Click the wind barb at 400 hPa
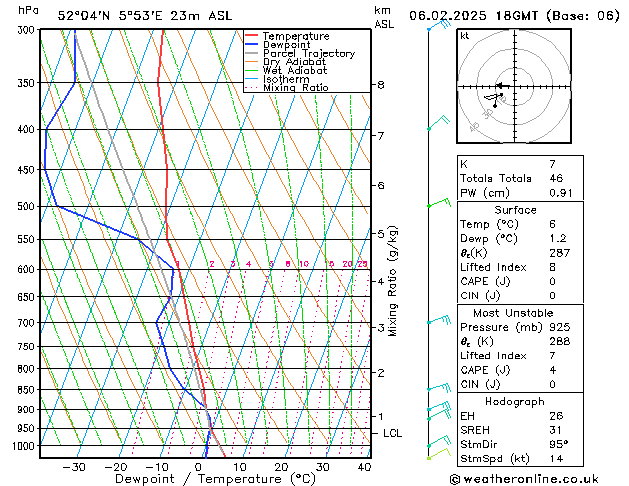 click(438, 122)
